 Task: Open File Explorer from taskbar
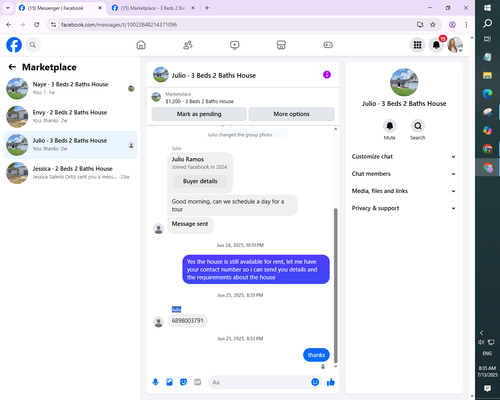487,75
